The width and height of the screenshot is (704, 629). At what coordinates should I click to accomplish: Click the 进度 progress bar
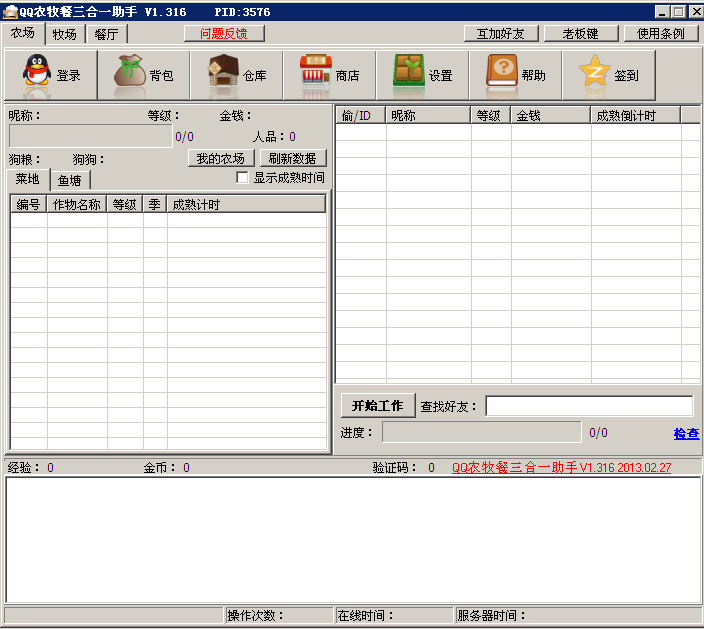[481, 432]
